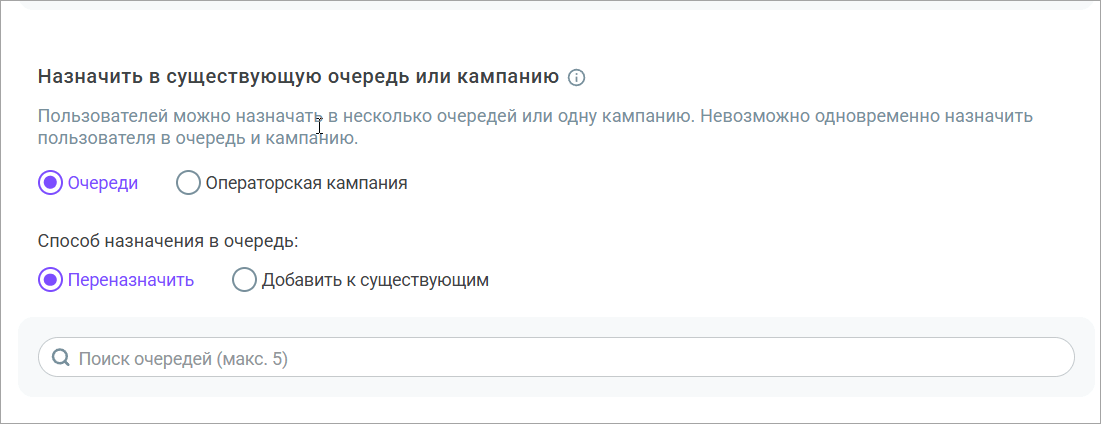1101x424 pixels.
Task: Click the info icon beside the heading
Action: 576,77
